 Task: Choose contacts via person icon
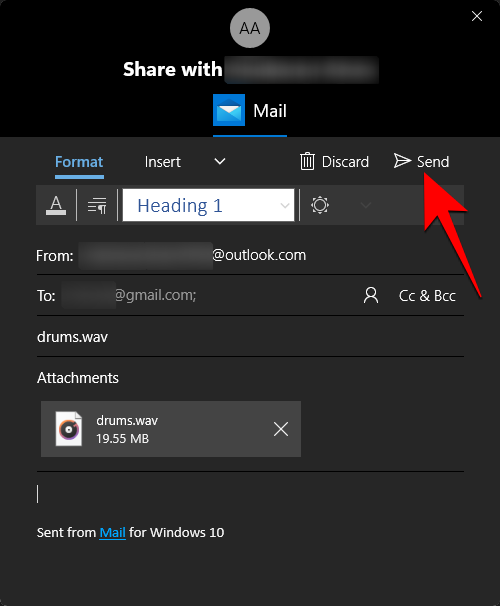pyautogui.click(x=371, y=296)
